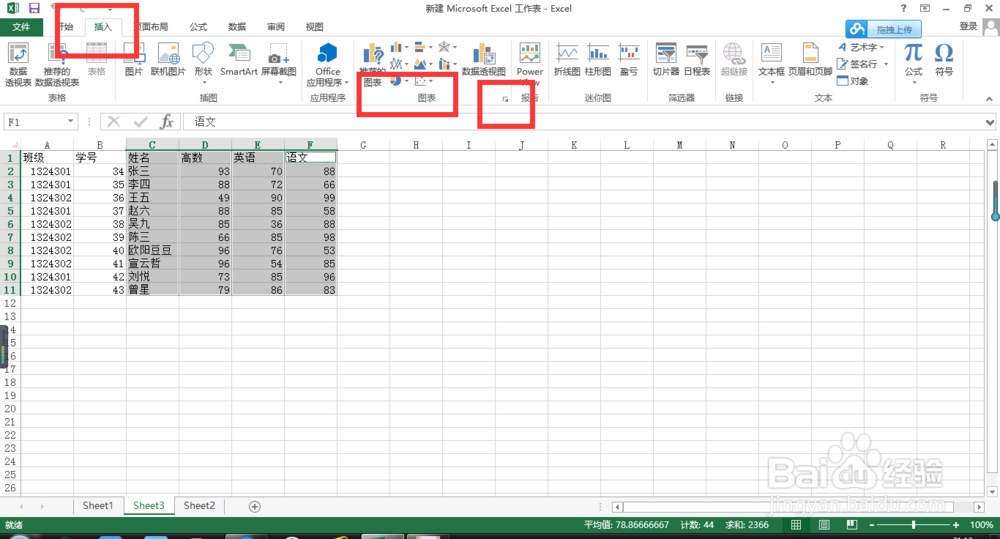The width and height of the screenshot is (1000, 539).
Task: Open ribbon display options
Action: pos(925,8)
